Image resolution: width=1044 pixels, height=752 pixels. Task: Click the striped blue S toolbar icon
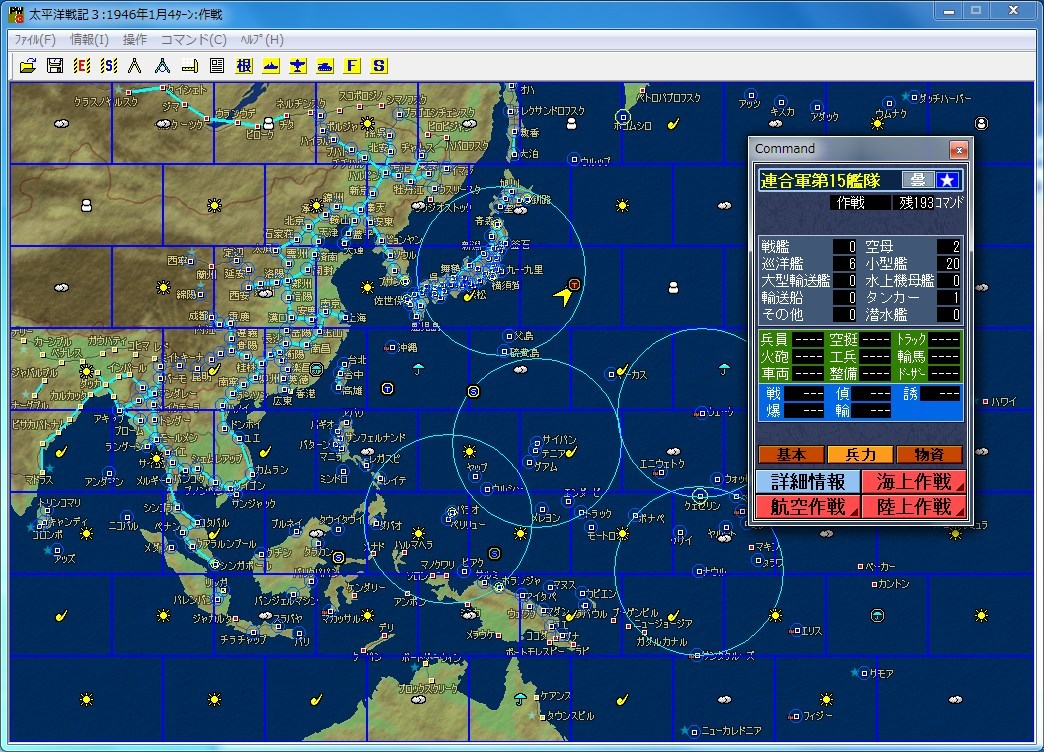[109, 65]
